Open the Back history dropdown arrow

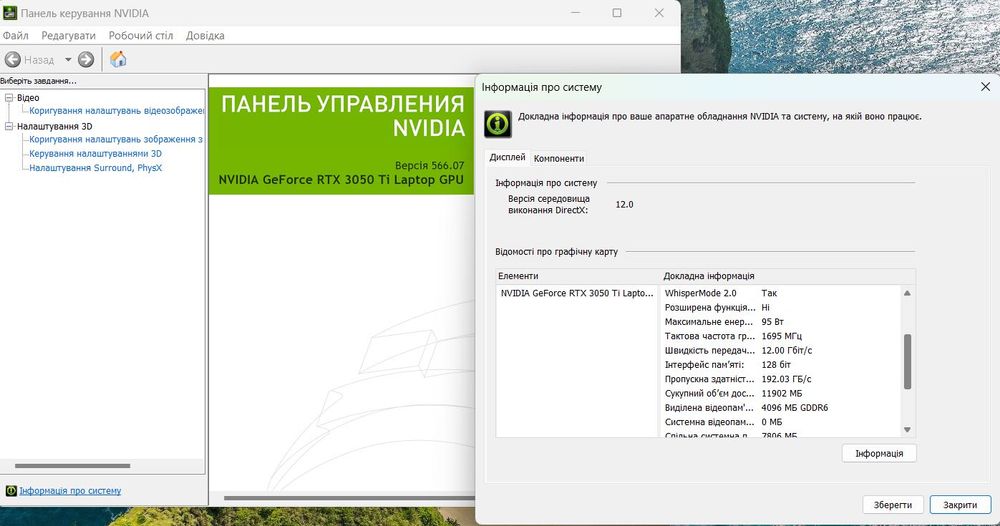pyautogui.click(x=68, y=60)
